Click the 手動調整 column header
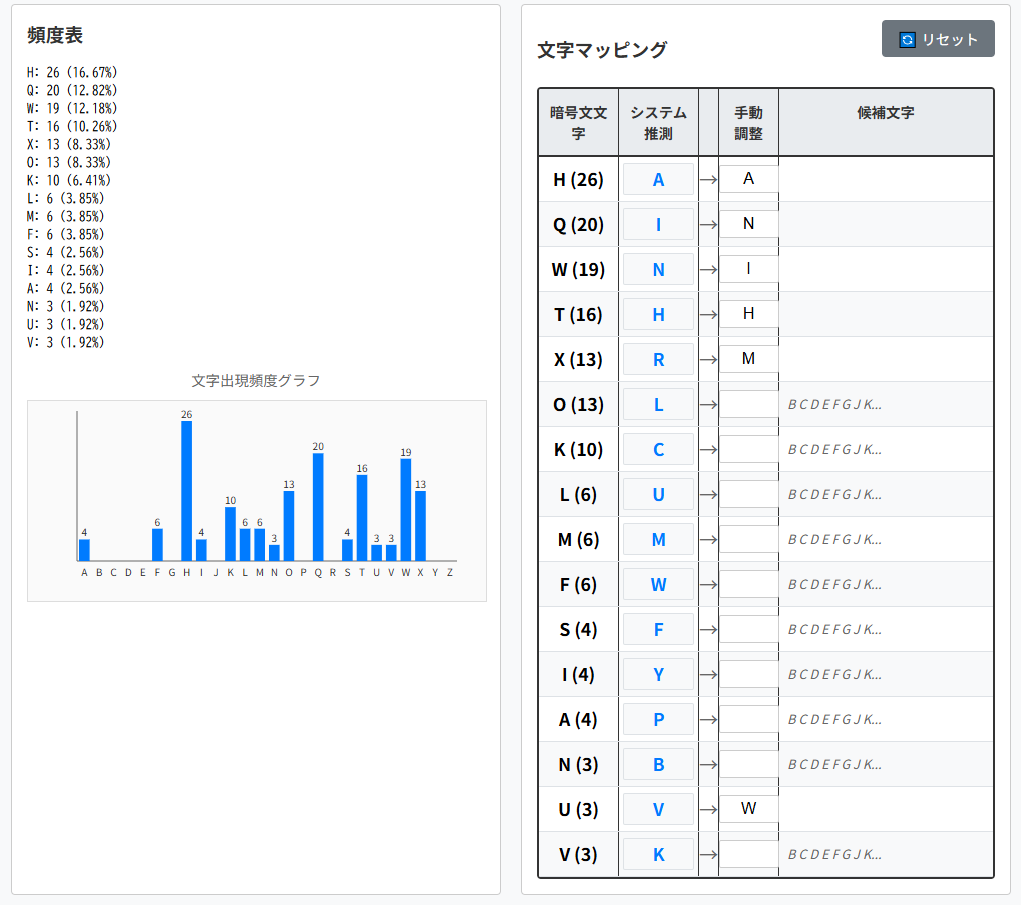This screenshot has width=1021, height=905. [x=748, y=123]
